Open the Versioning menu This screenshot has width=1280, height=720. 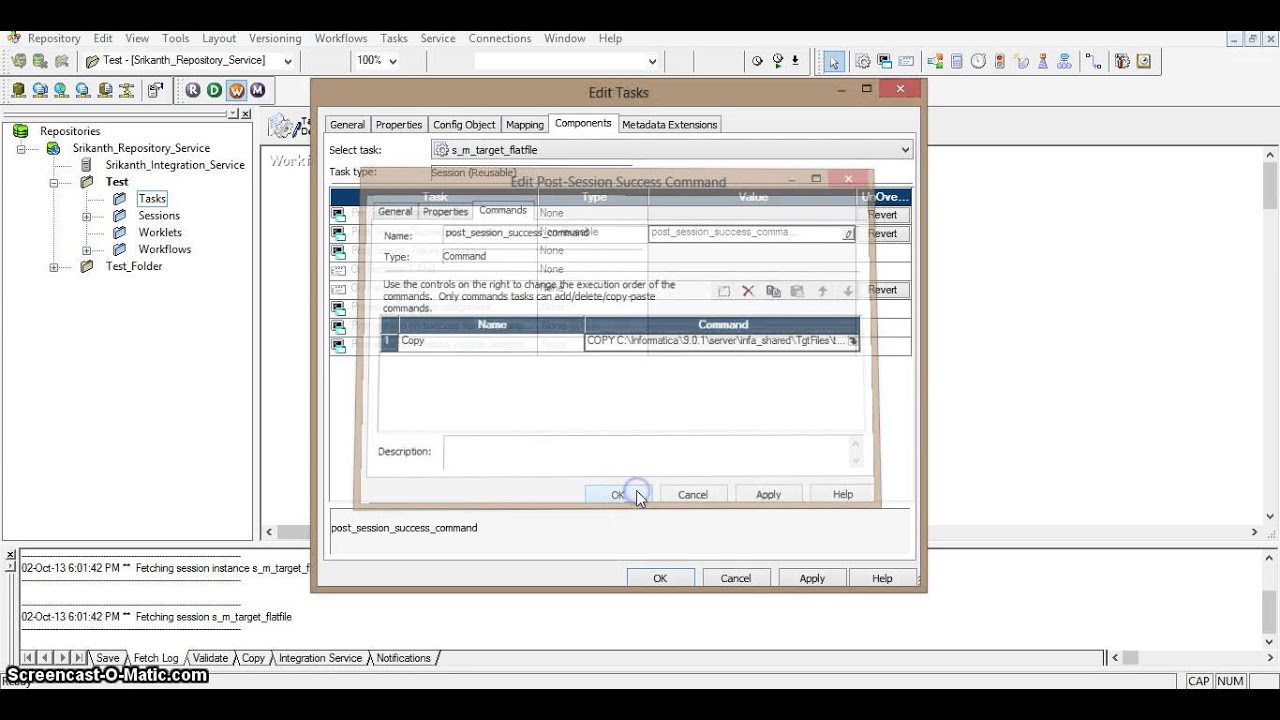click(x=275, y=38)
